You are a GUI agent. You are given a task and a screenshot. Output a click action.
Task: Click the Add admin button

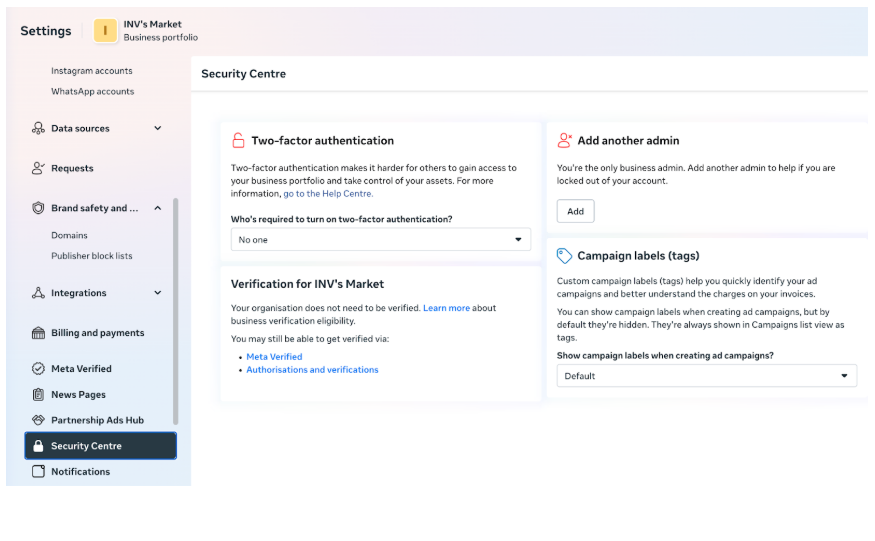(x=575, y=212)
